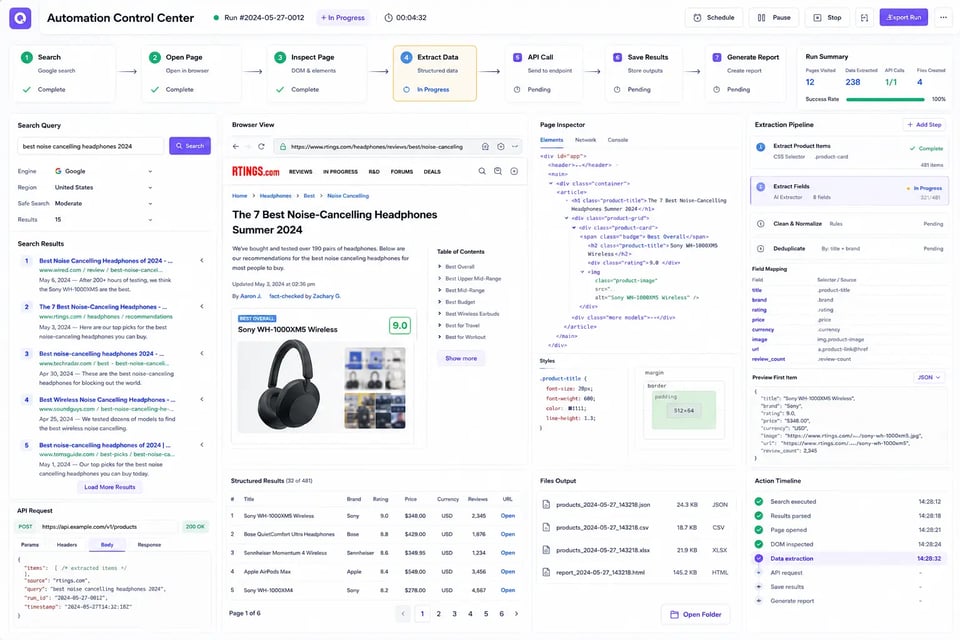Click the purple app logo icon
This screenshot has width=960, height=640.
click(20, 18)
